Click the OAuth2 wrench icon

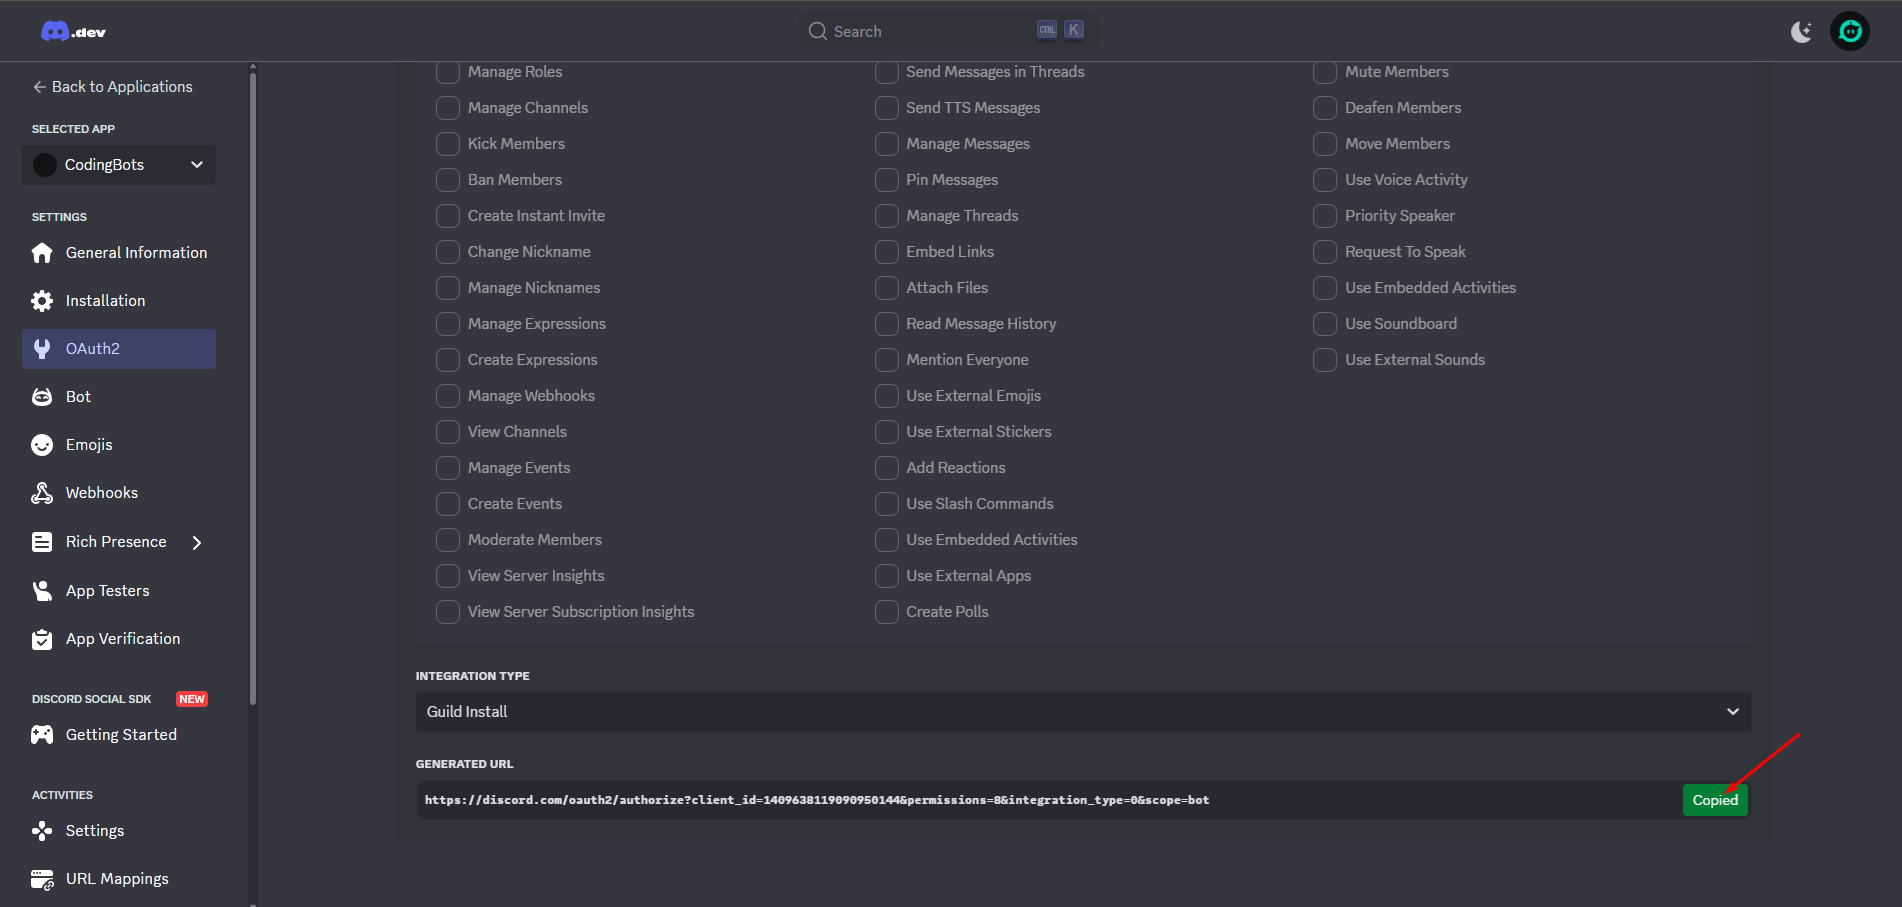42,349
